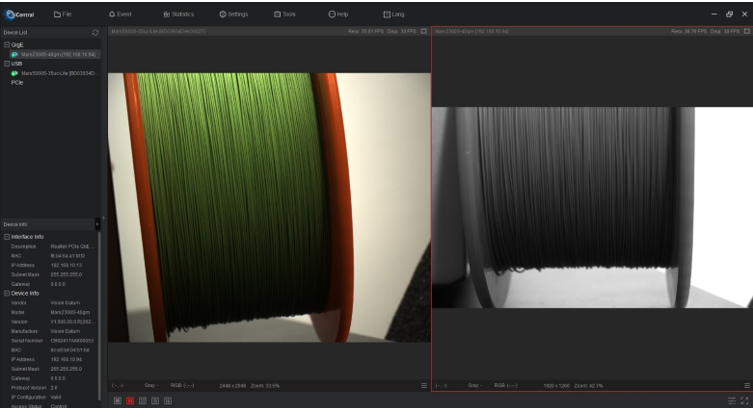
Task: Click the list view icon at bottom right
Action: pyautogui.click(x=731, y=400)
